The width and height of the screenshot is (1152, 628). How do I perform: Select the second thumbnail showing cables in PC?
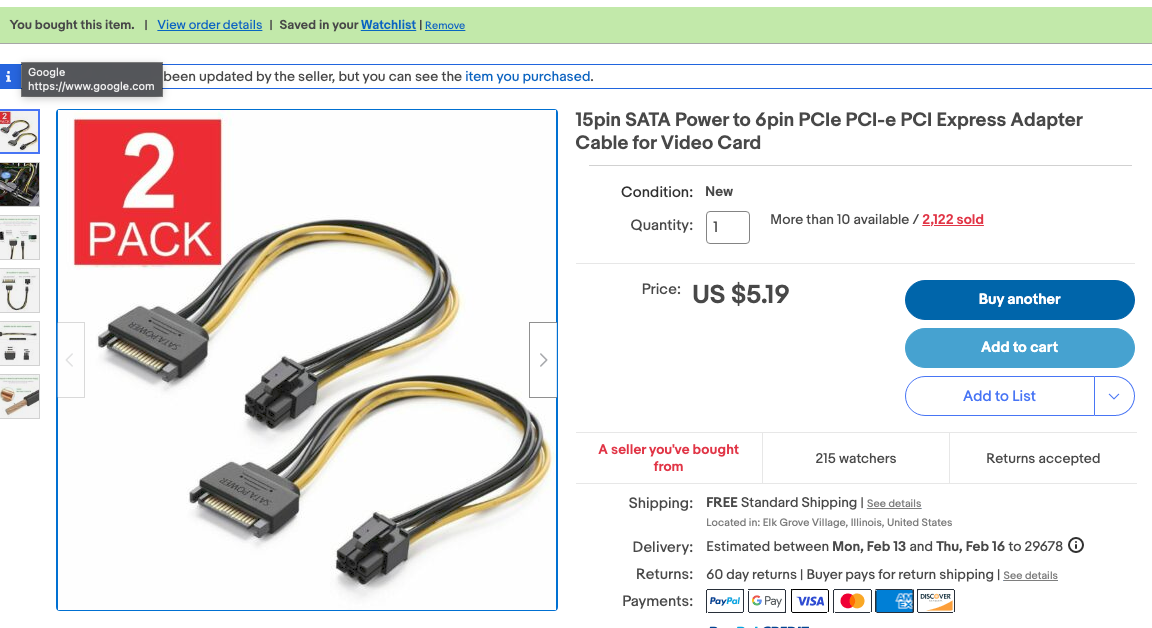coord(20,184)
